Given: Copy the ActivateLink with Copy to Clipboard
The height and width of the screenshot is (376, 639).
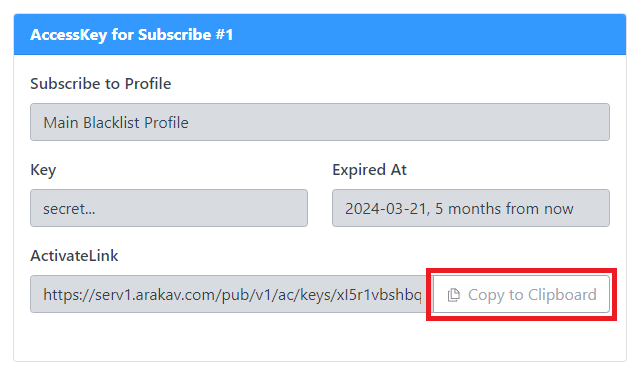Looking at the screenshot, I should tap(521, 294).
